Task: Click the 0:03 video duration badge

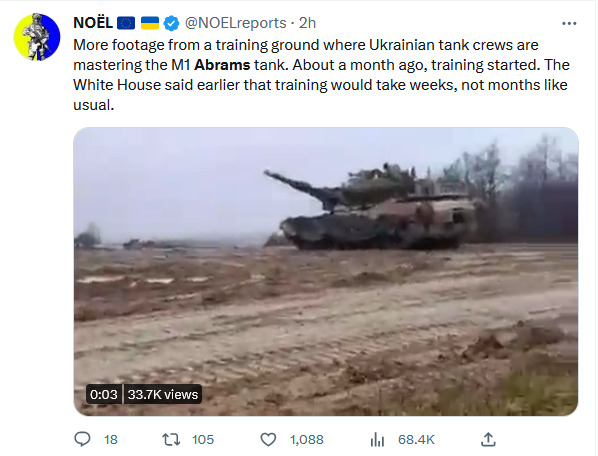Action: 104,394
